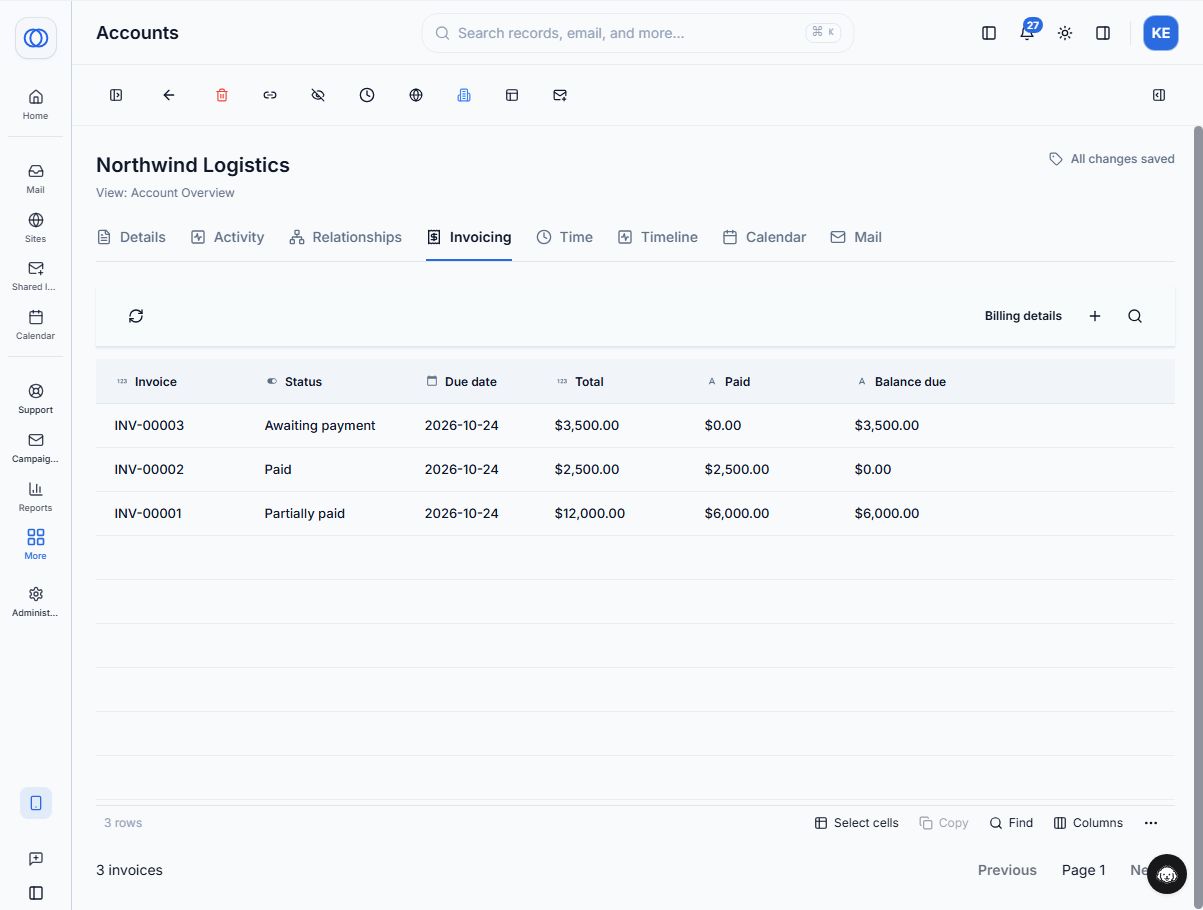Click the globe icon in toolbar
Screen dimensions: 1203x910
[x=416, y=95]
